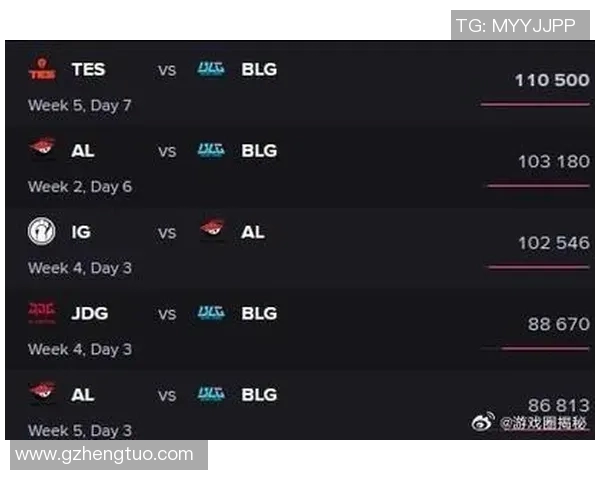600x480 pixels.
Task: Click AL logo in bottom match row
Action: click(42, 394)
